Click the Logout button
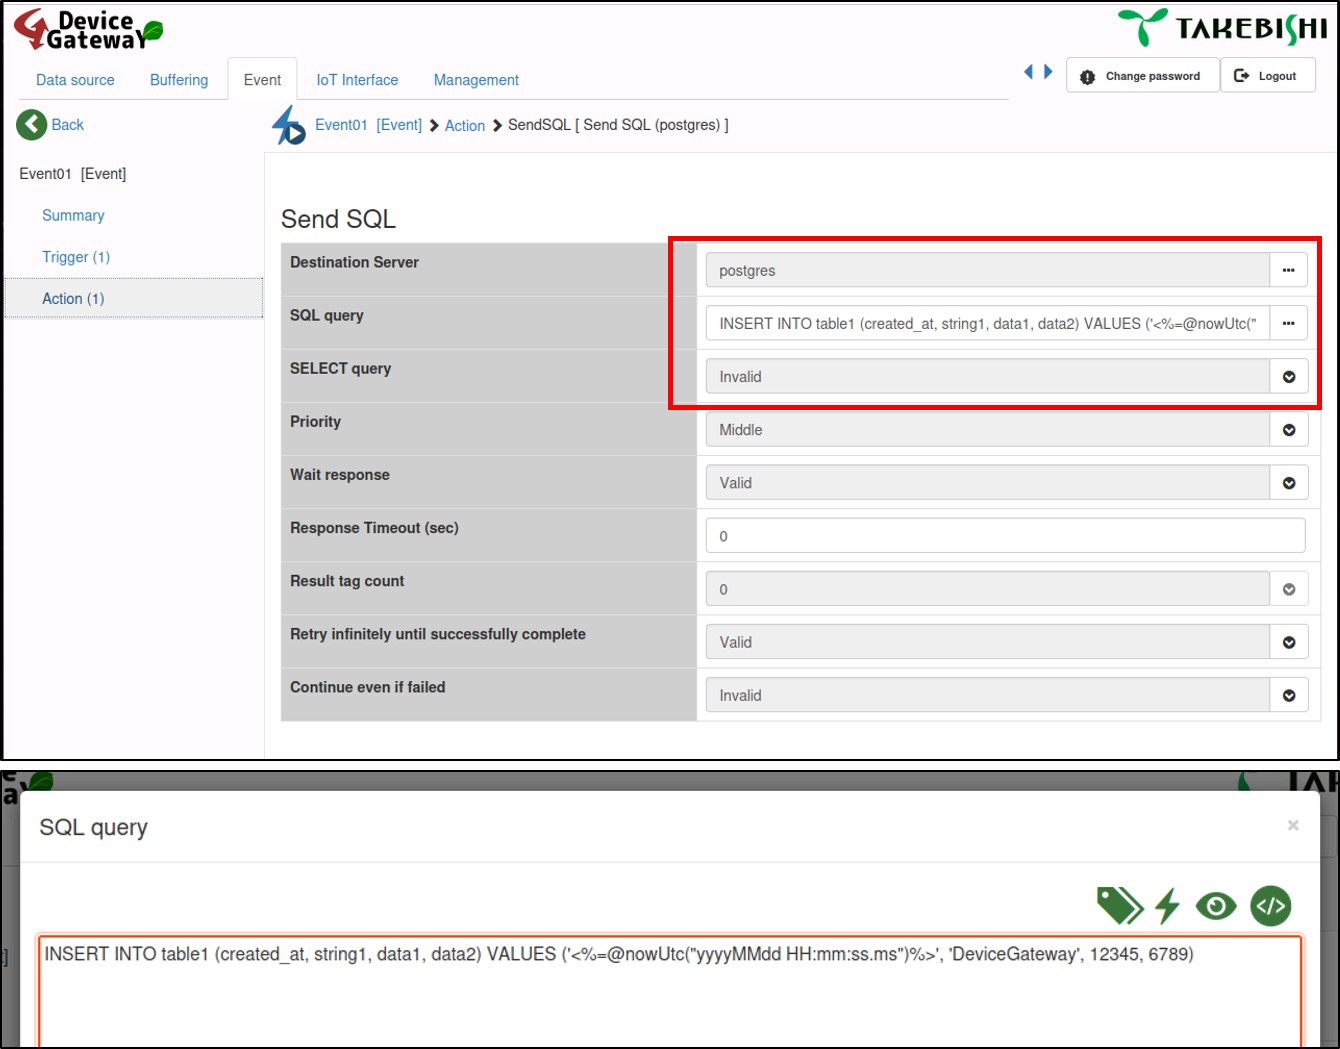1340x1049 pixels. (1267, 76)
